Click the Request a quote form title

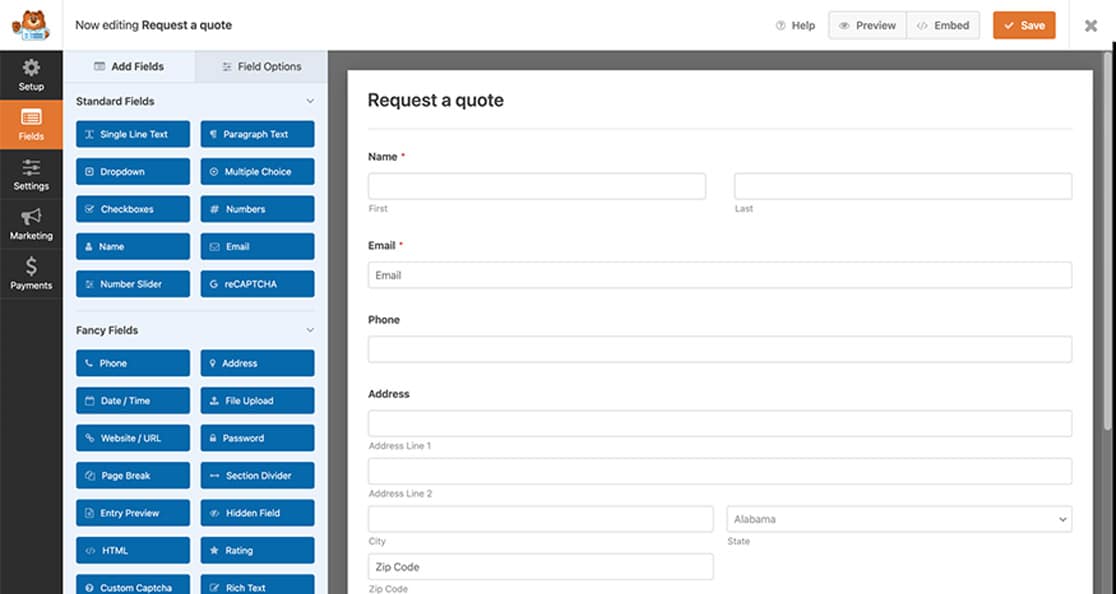point(436,100)
